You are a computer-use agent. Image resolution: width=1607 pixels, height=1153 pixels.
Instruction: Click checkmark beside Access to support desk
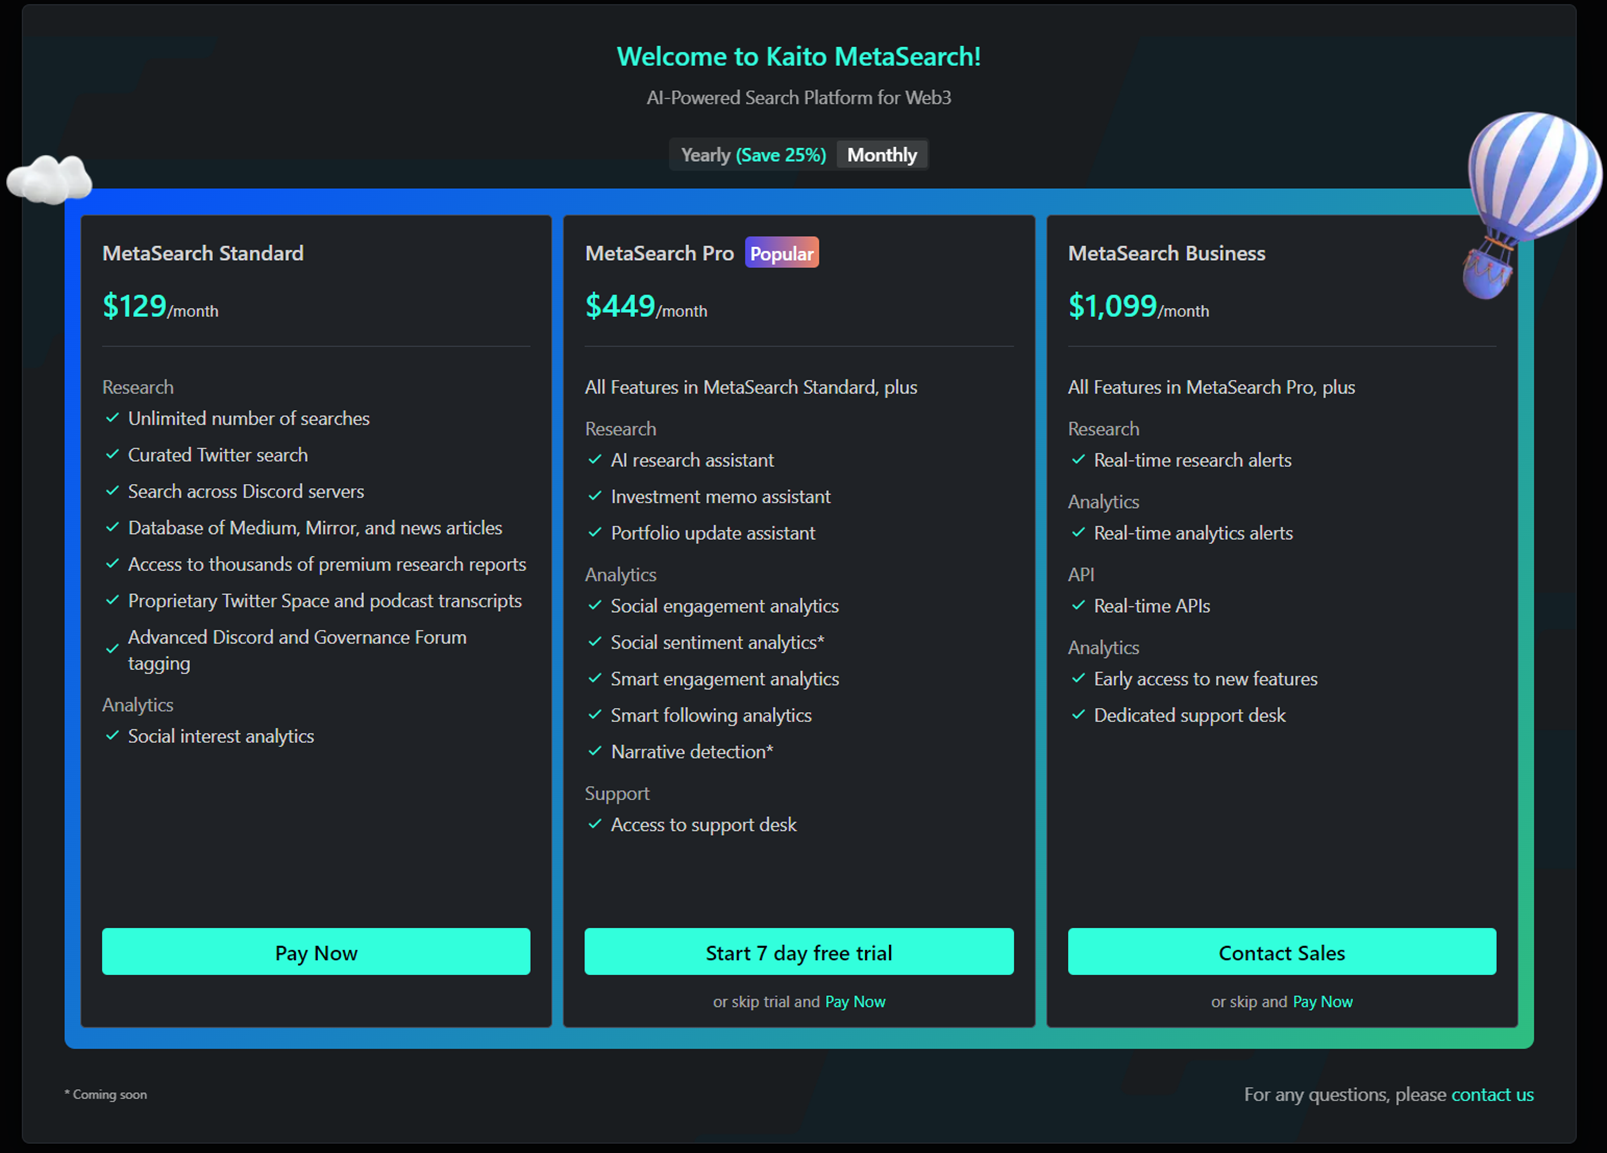coord(595,824)
